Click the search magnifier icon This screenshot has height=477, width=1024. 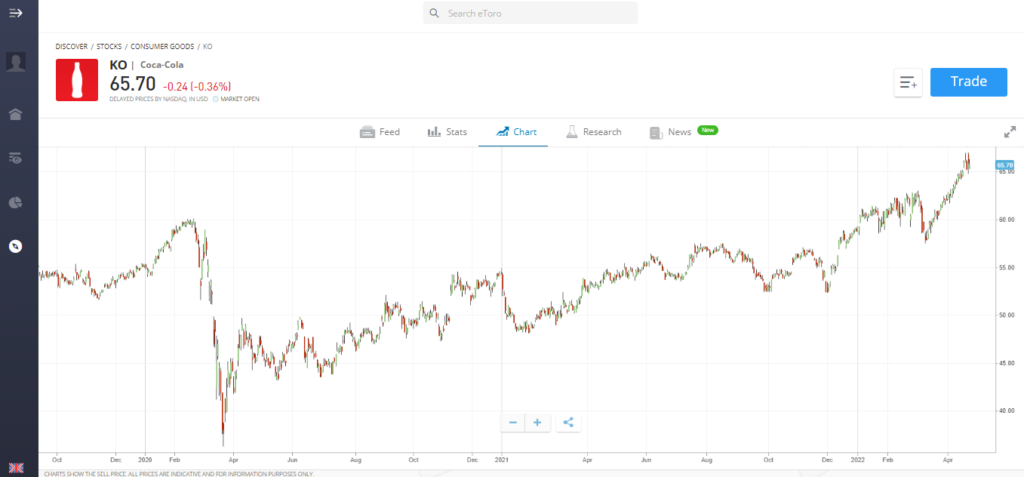coord(434,13)
